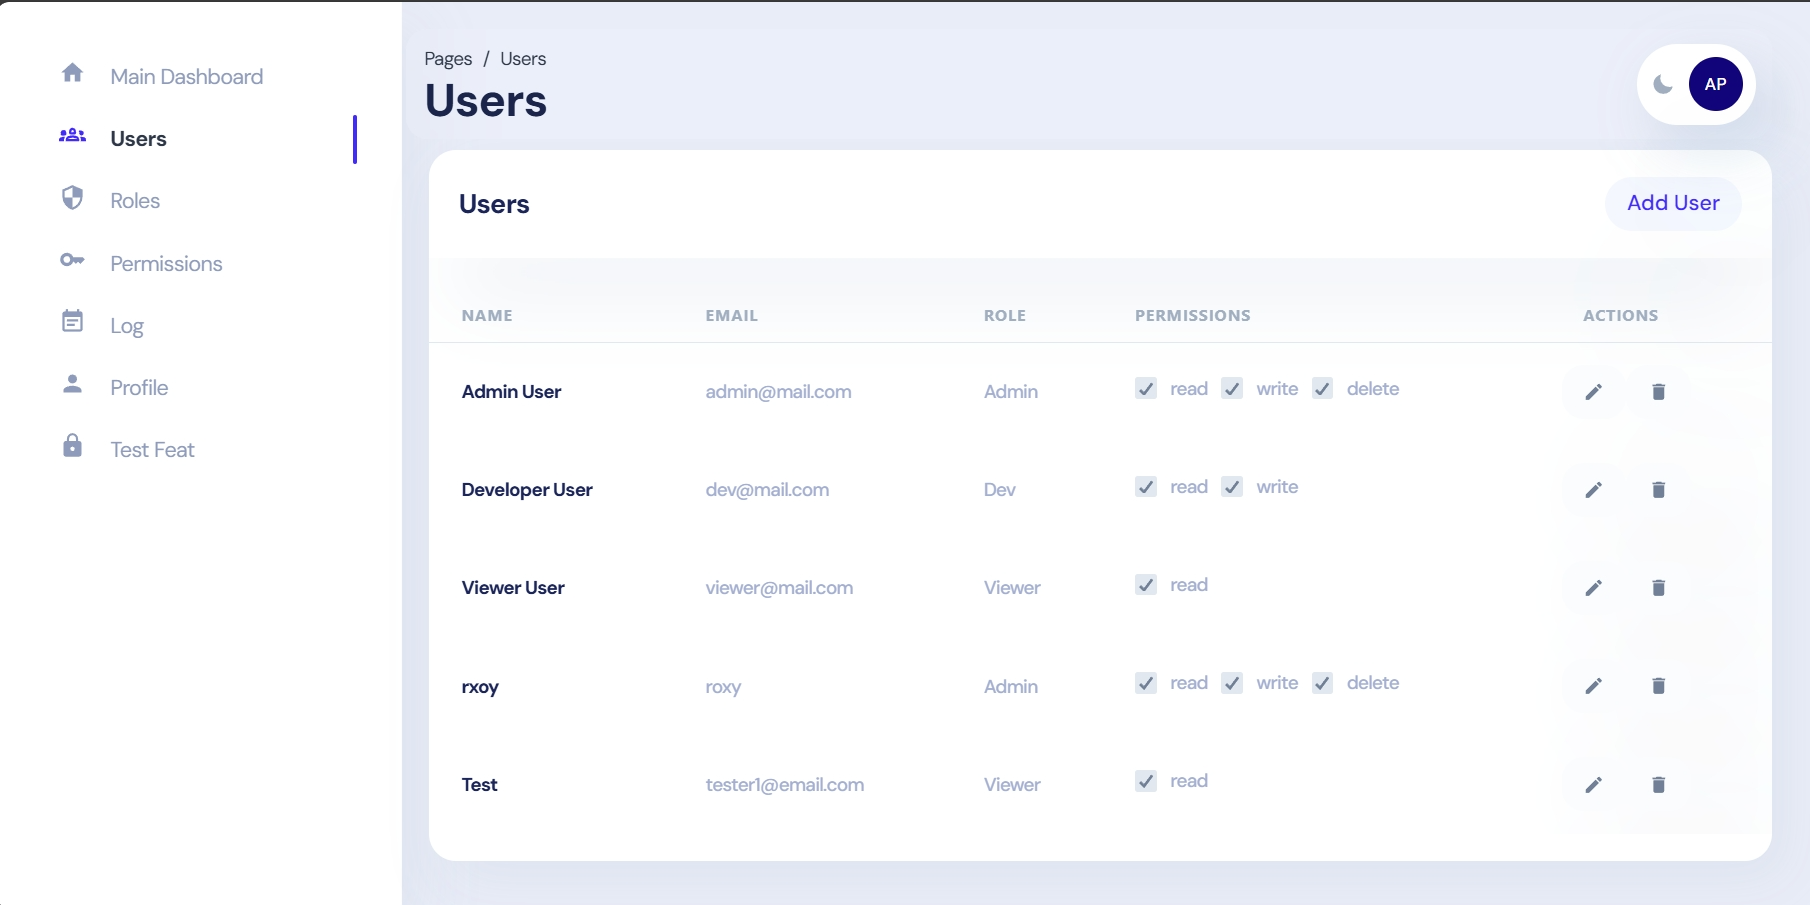Click the trash icon for rxoy
This screenshot has height=905, width=1810.
1658,686
